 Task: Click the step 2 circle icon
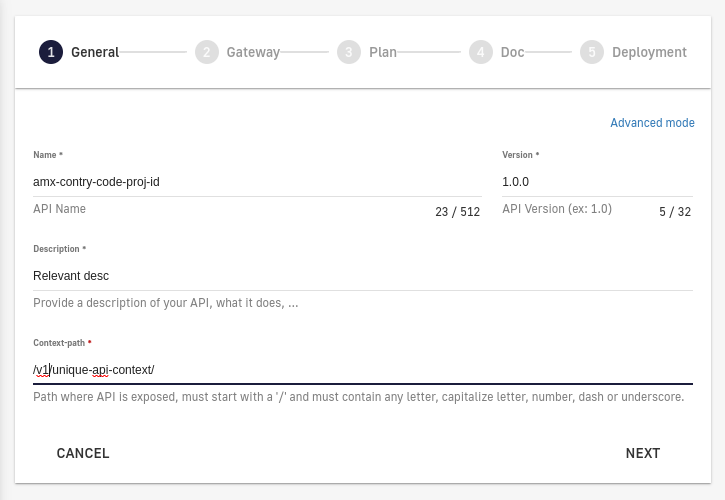pos(207,52)
